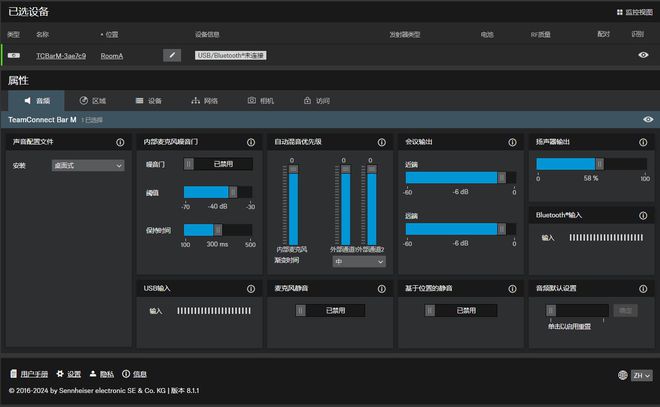The width and height of the screenshot is (660, 407).
Task: Click the pencil edit icon beside RoomA
Action: (172, 55)
